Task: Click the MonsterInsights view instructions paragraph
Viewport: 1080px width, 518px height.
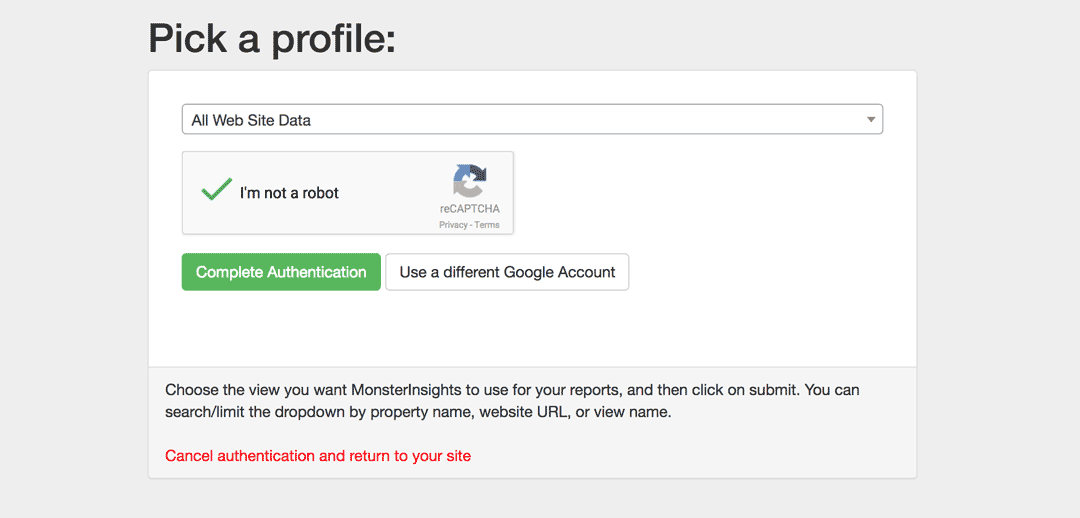Action: click(x=511, y=400)
